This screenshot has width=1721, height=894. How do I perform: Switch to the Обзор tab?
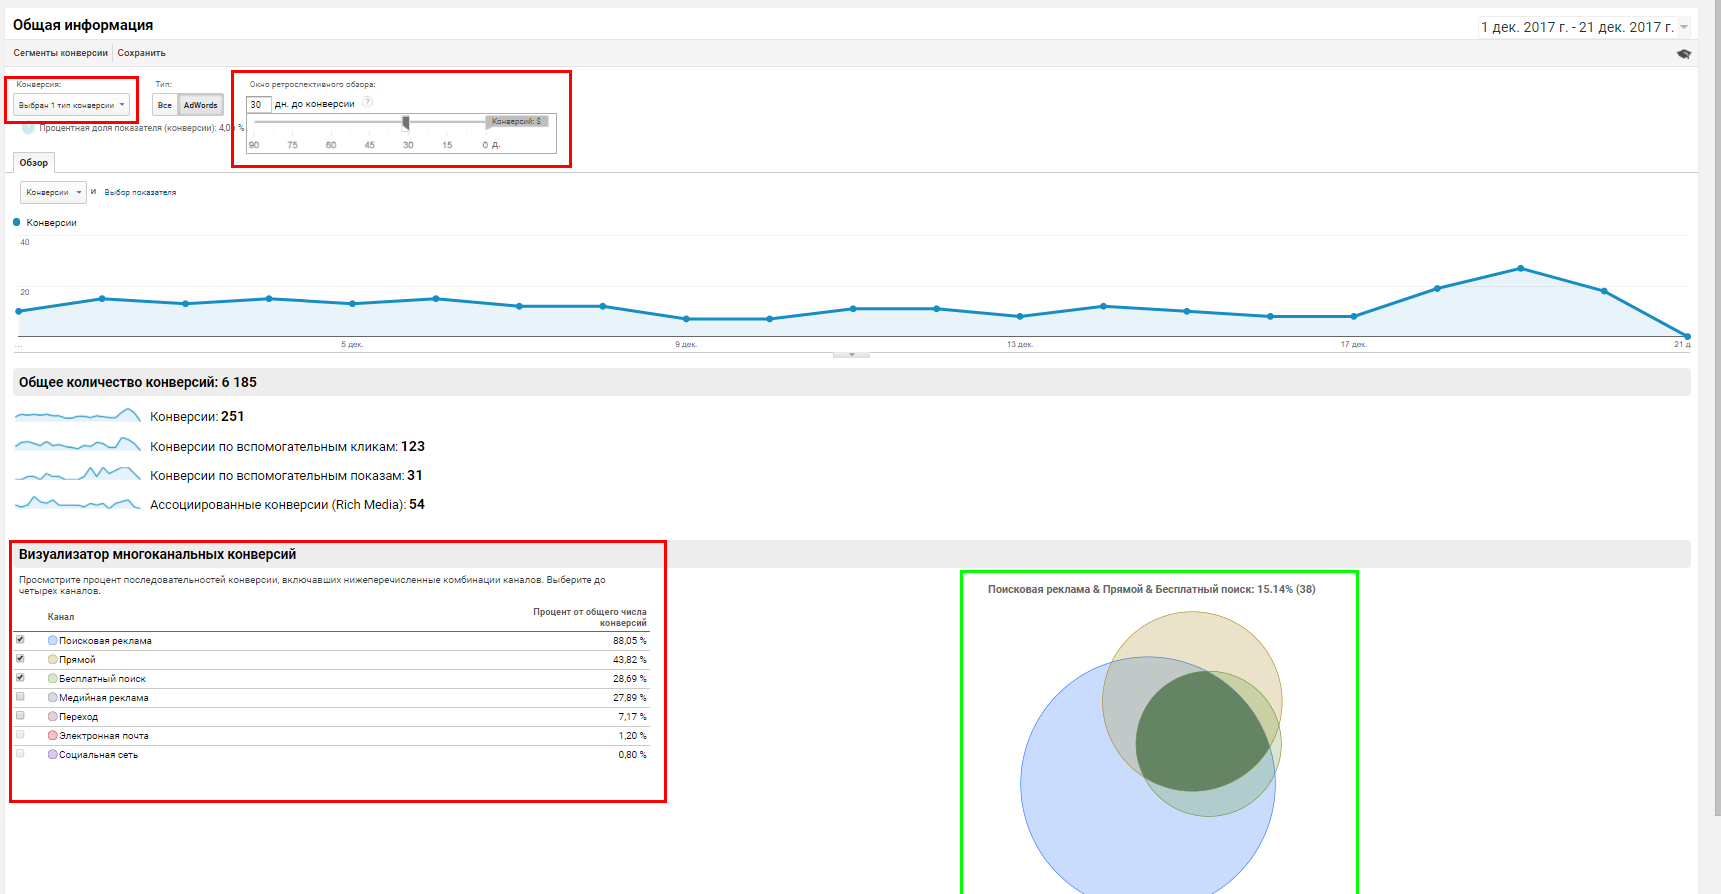(34, 162)
